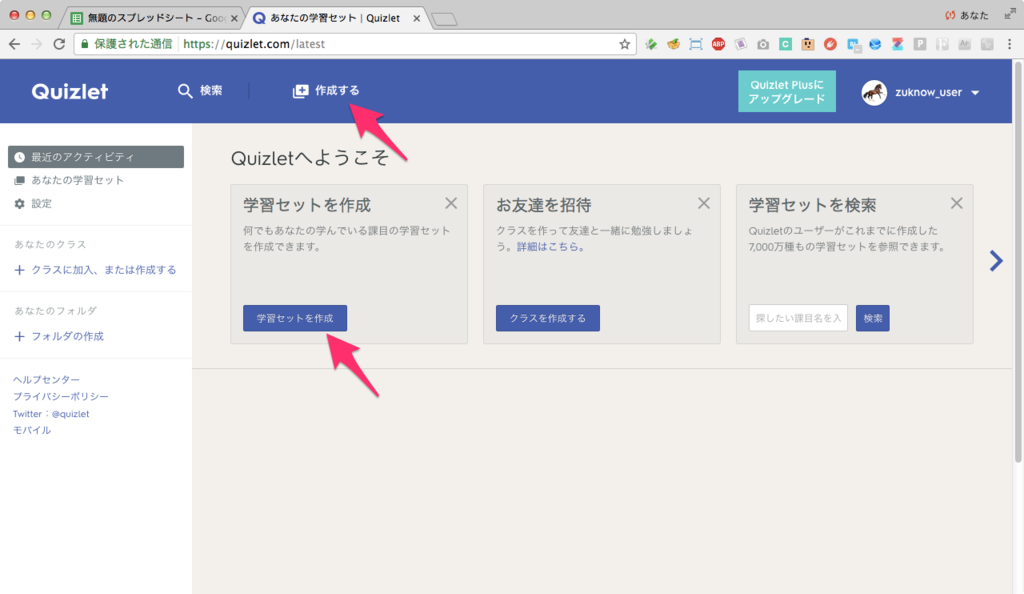1024x594 pixels.
Task: Click the 探したい課目名 search field
Action: (x=798, y=318)
